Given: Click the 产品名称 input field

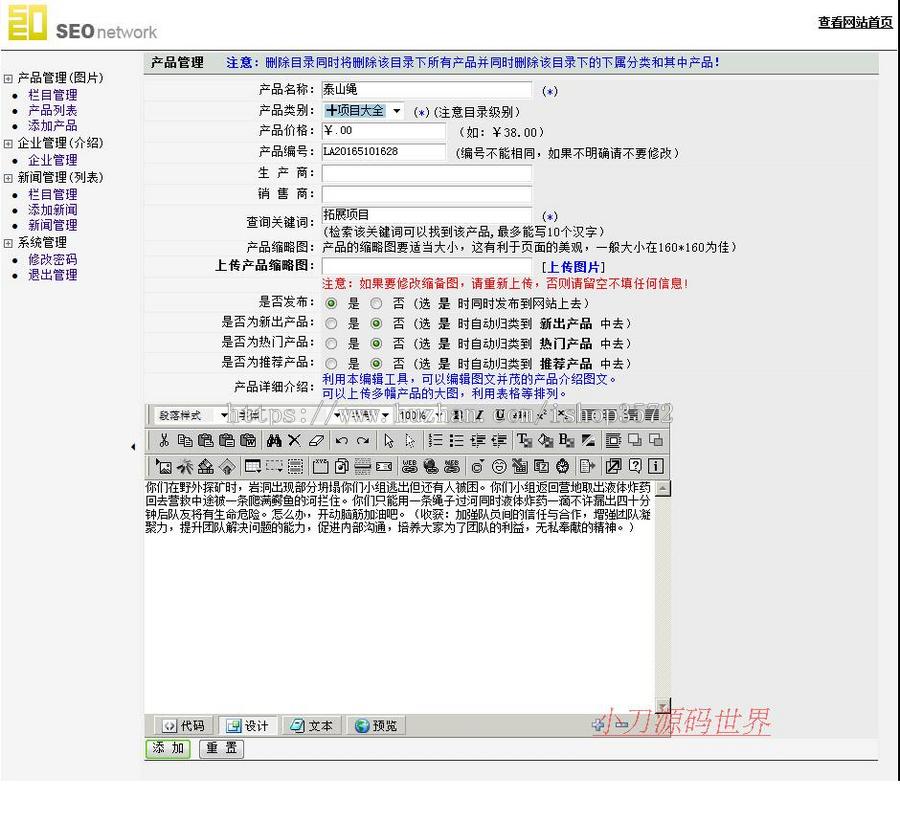Looking at the screenshot, I should [427, 90].
